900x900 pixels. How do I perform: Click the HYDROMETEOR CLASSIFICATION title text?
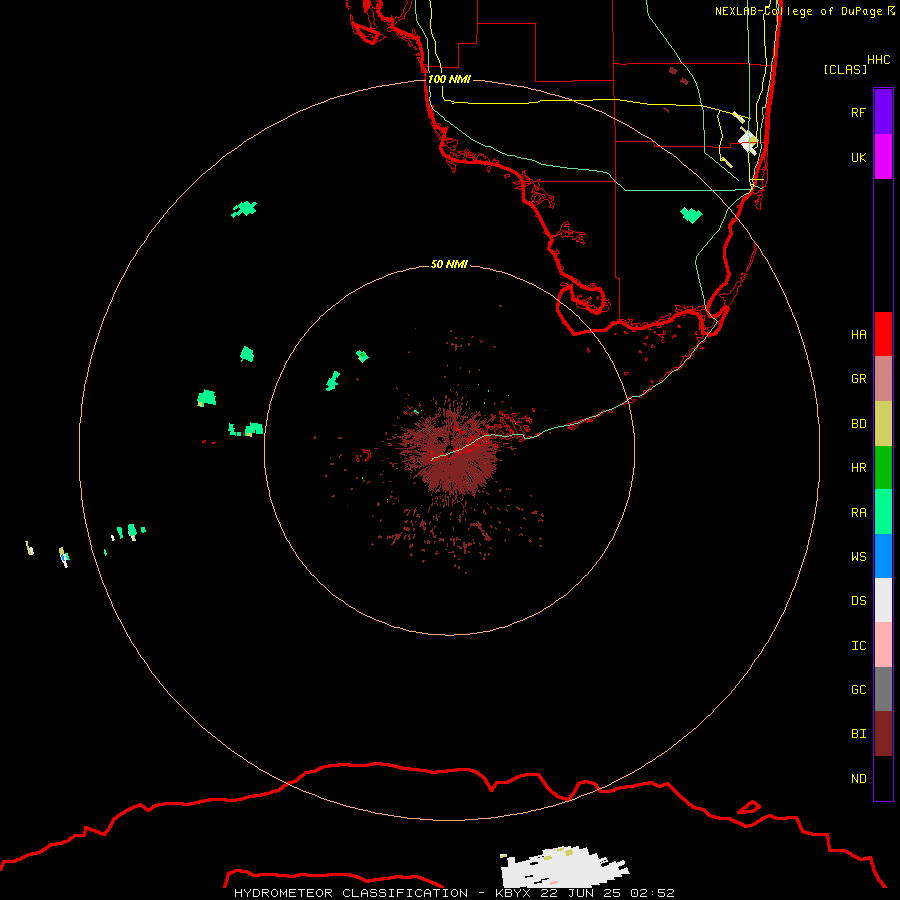coord(351,893)
